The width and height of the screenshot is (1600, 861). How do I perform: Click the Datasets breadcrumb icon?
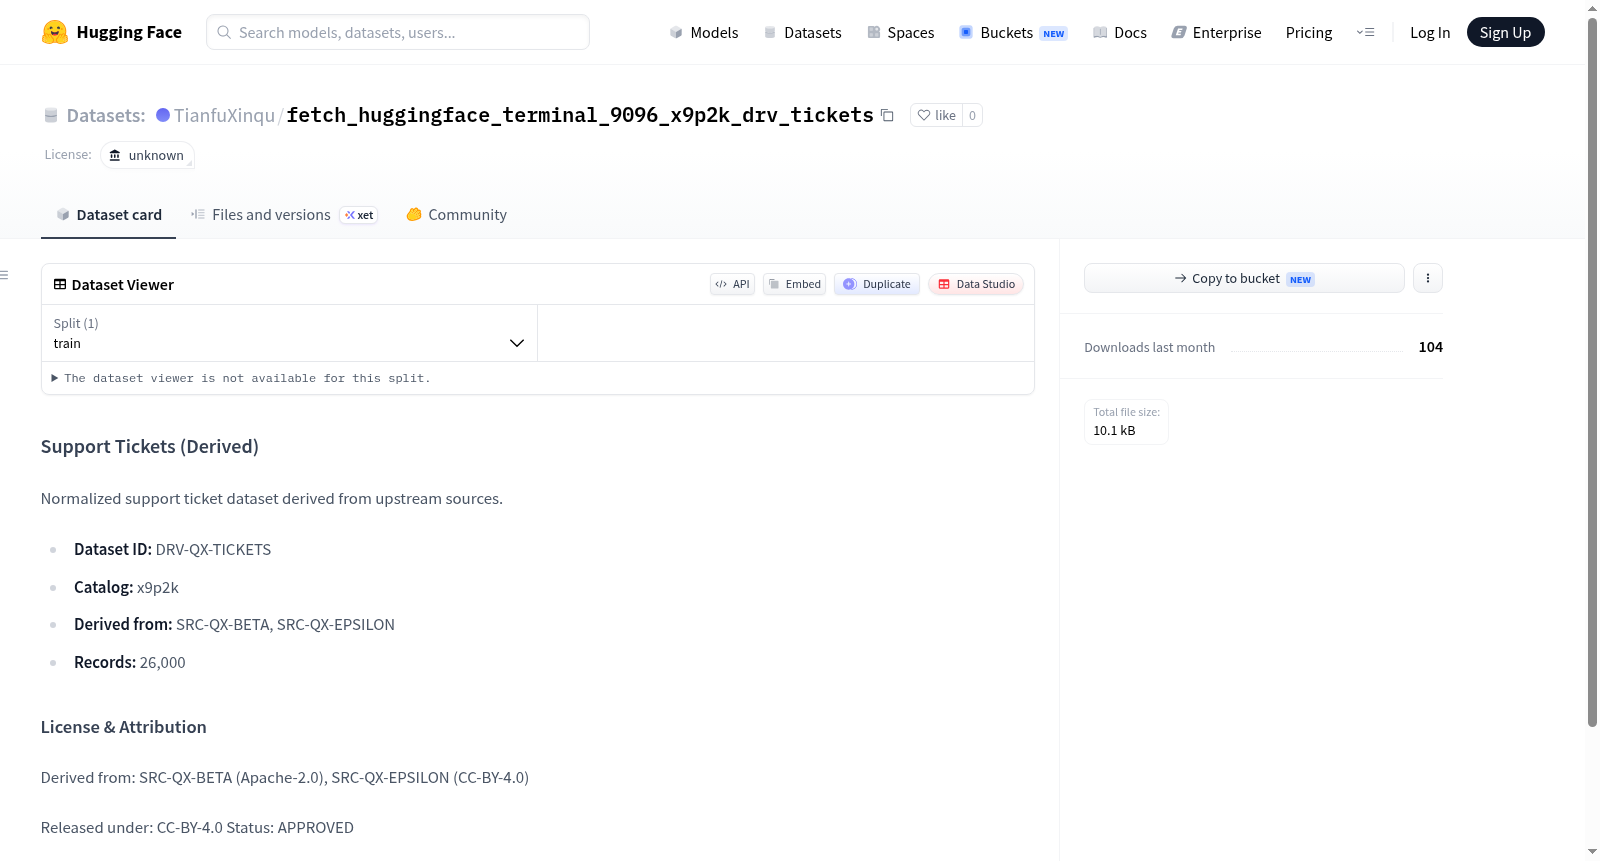click(51, 115)
